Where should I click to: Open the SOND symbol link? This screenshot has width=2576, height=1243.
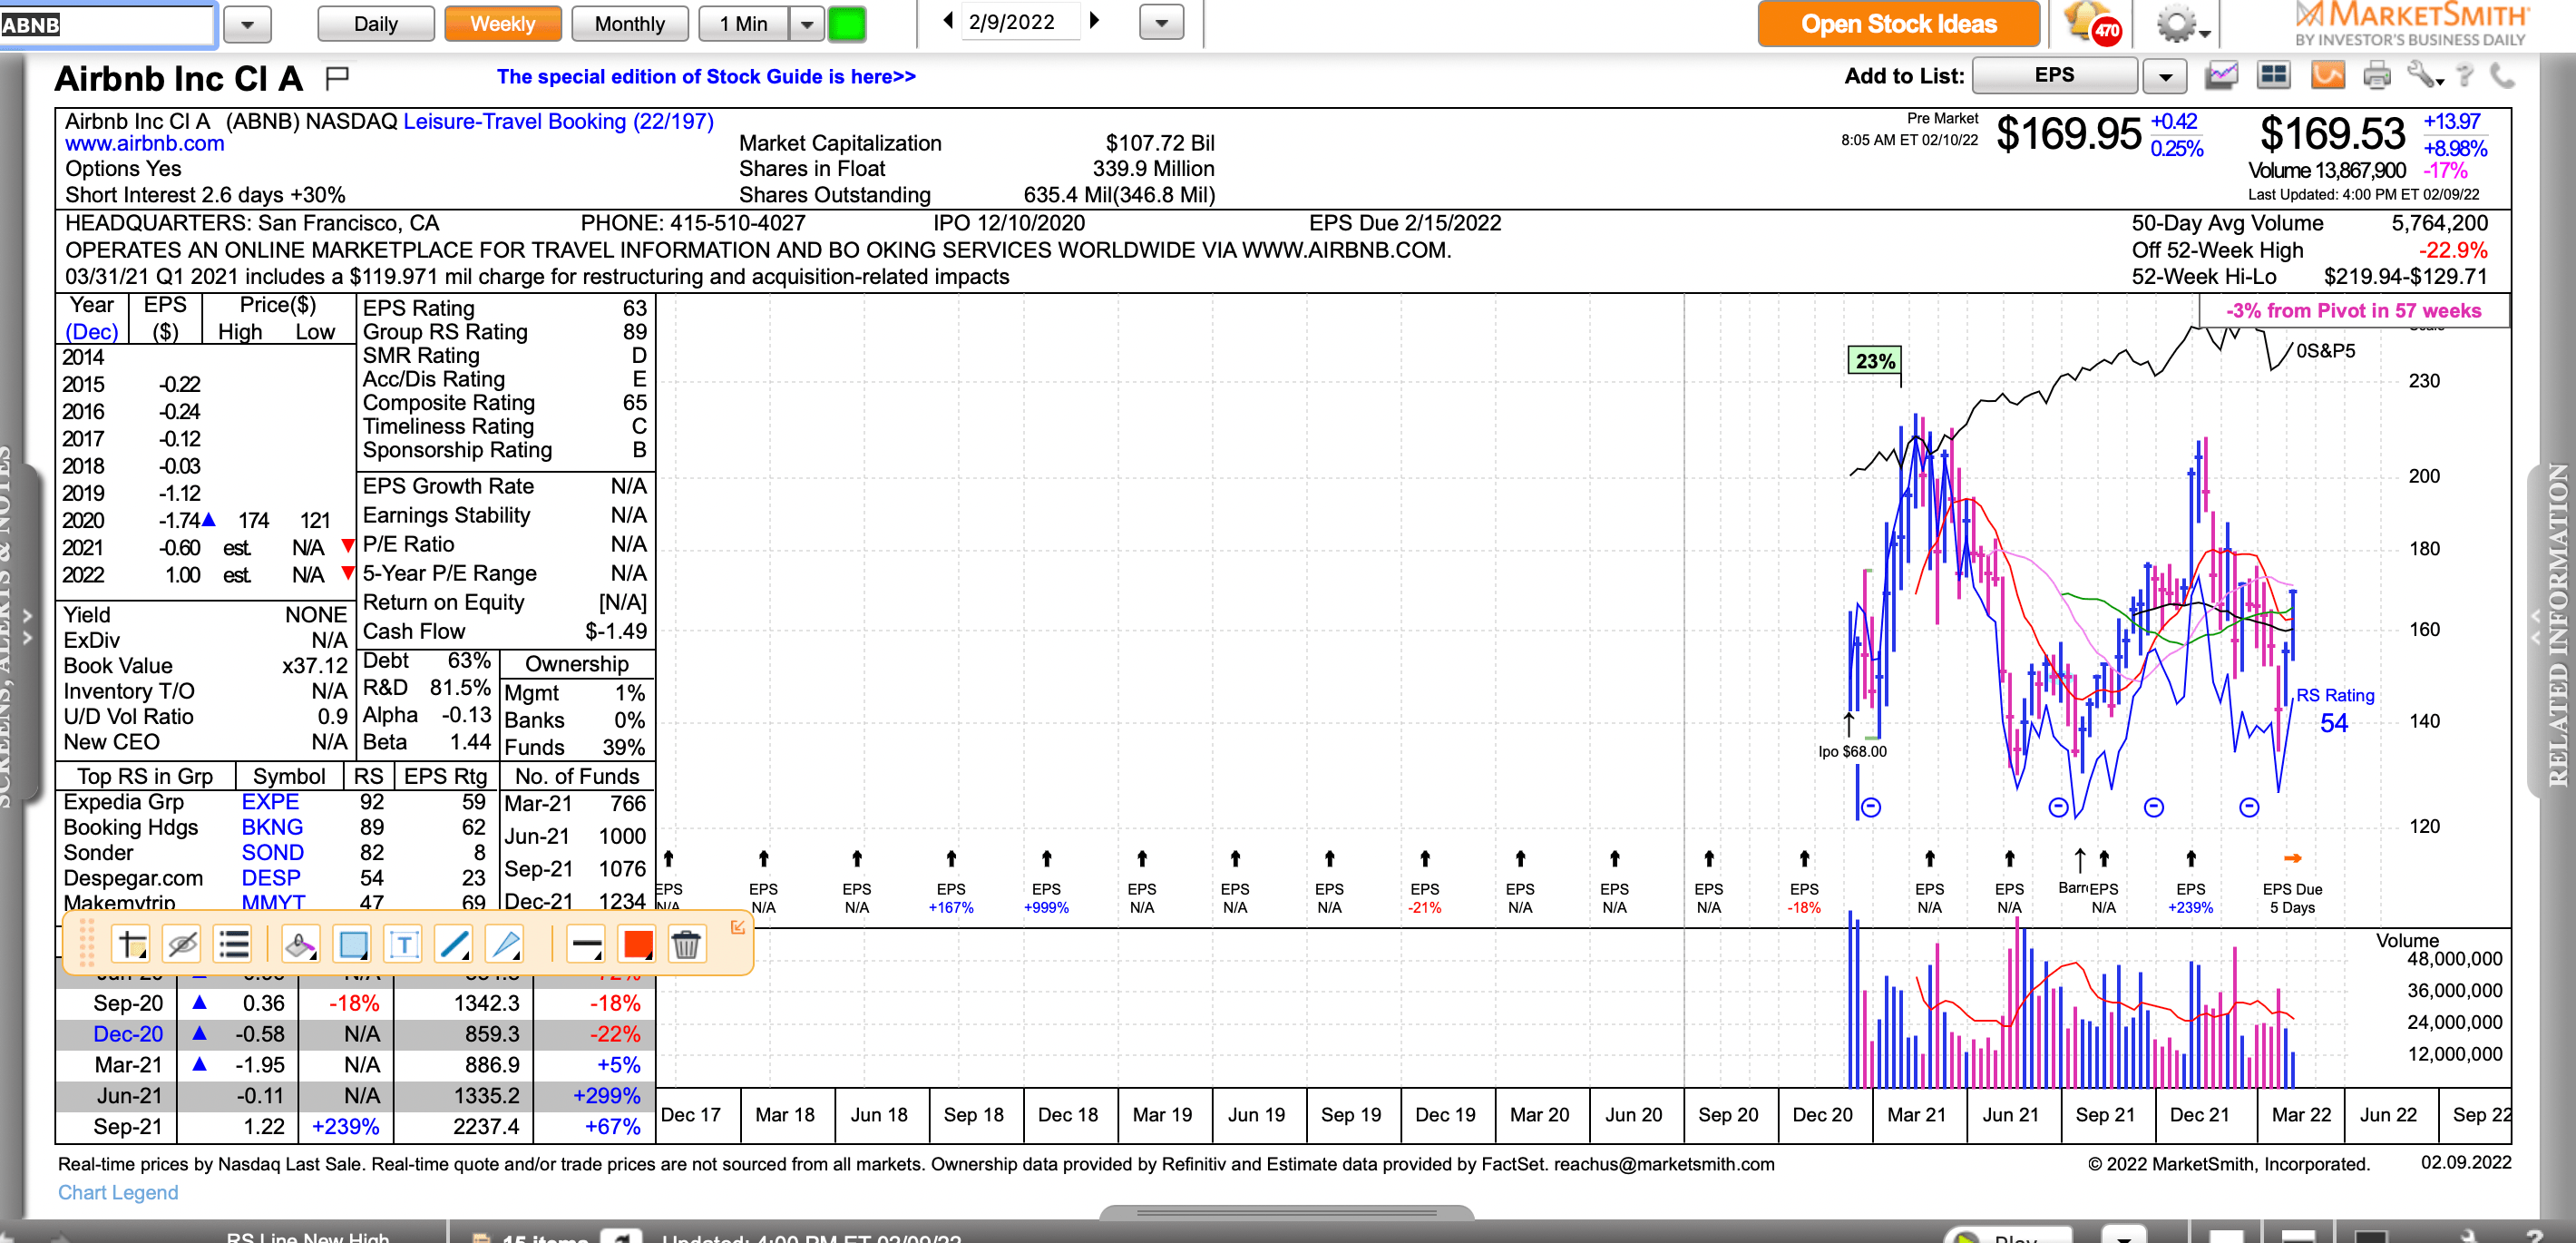272,853
